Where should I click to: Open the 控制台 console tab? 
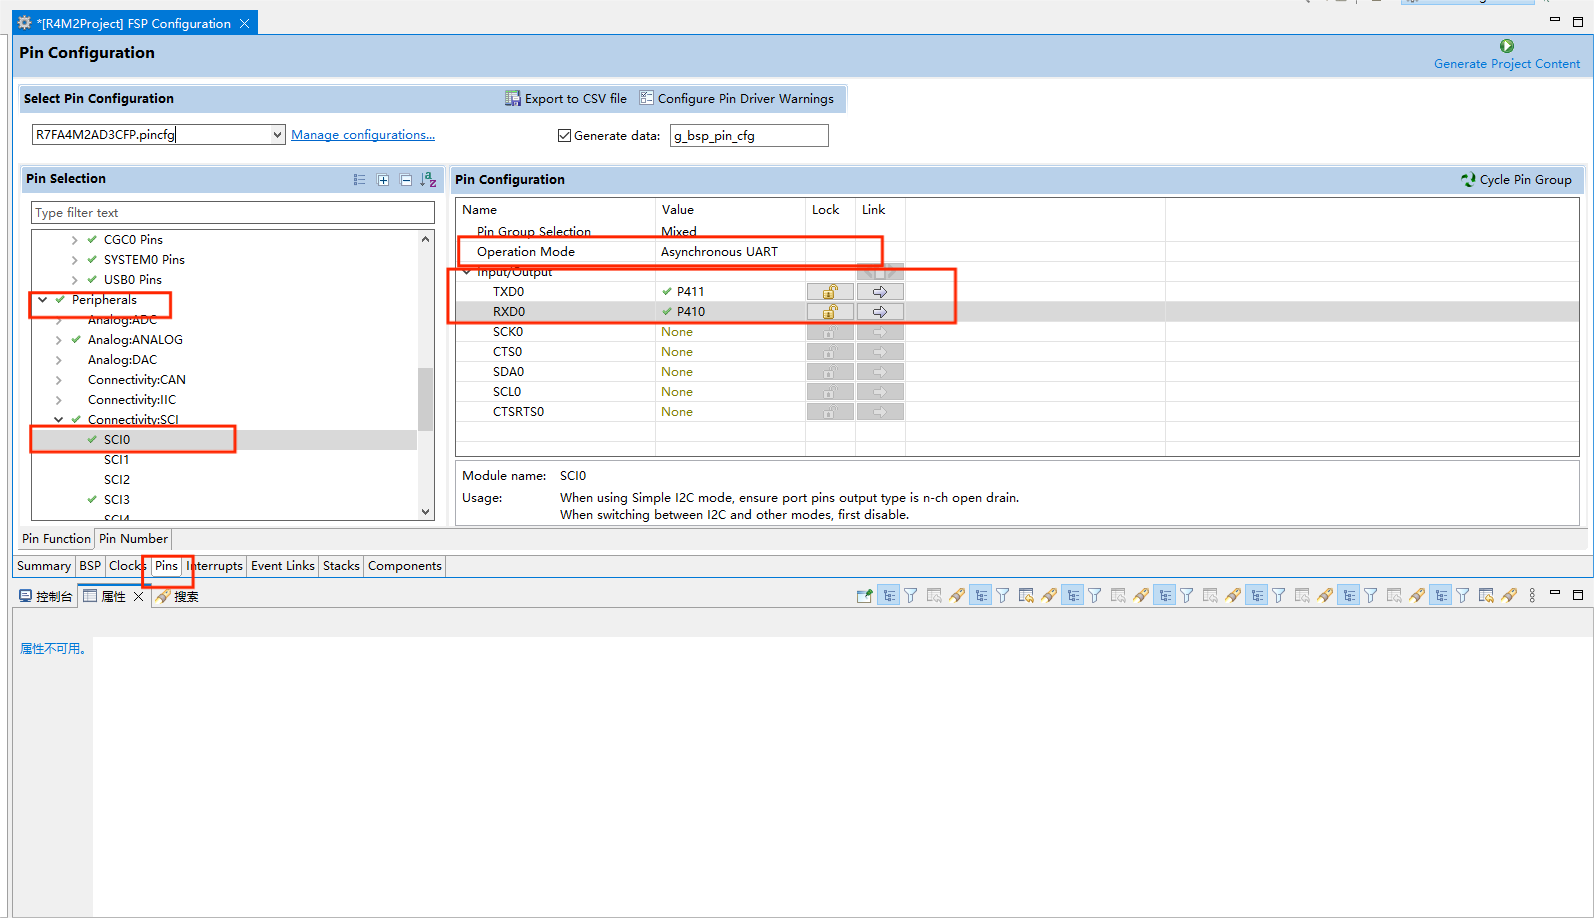point(46,596)
